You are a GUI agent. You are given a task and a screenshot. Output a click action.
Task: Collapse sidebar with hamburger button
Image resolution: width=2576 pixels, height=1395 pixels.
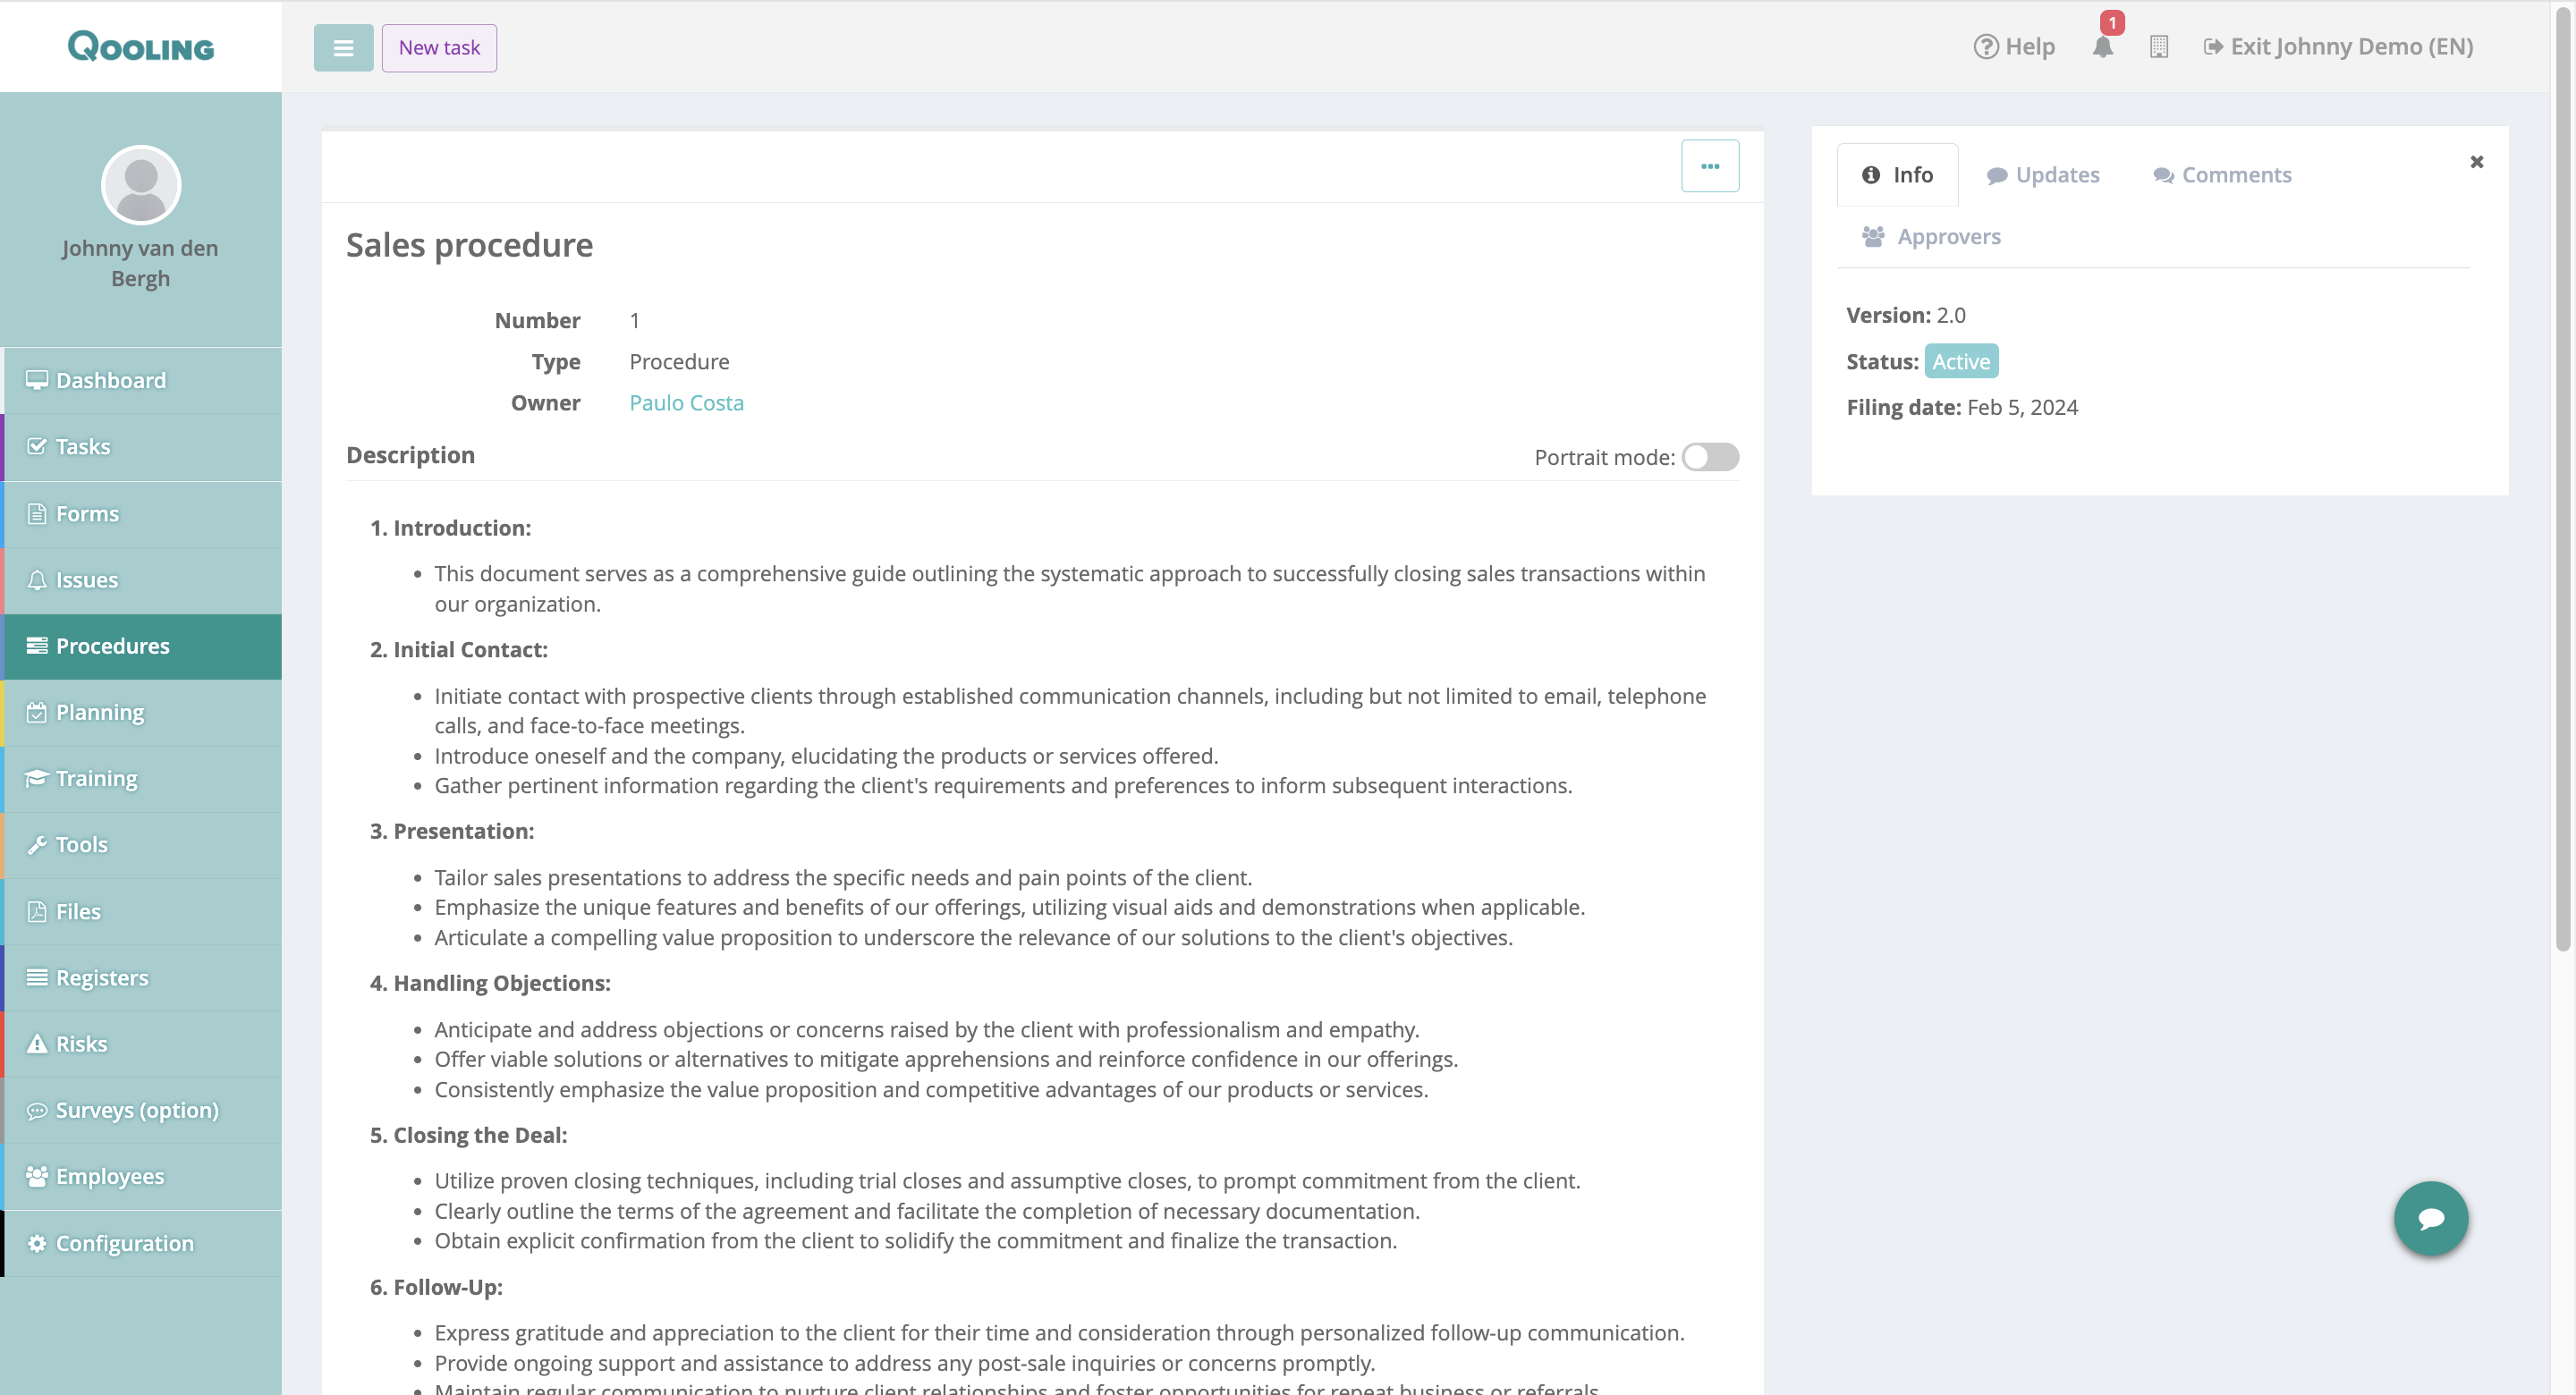coord(343,48)
